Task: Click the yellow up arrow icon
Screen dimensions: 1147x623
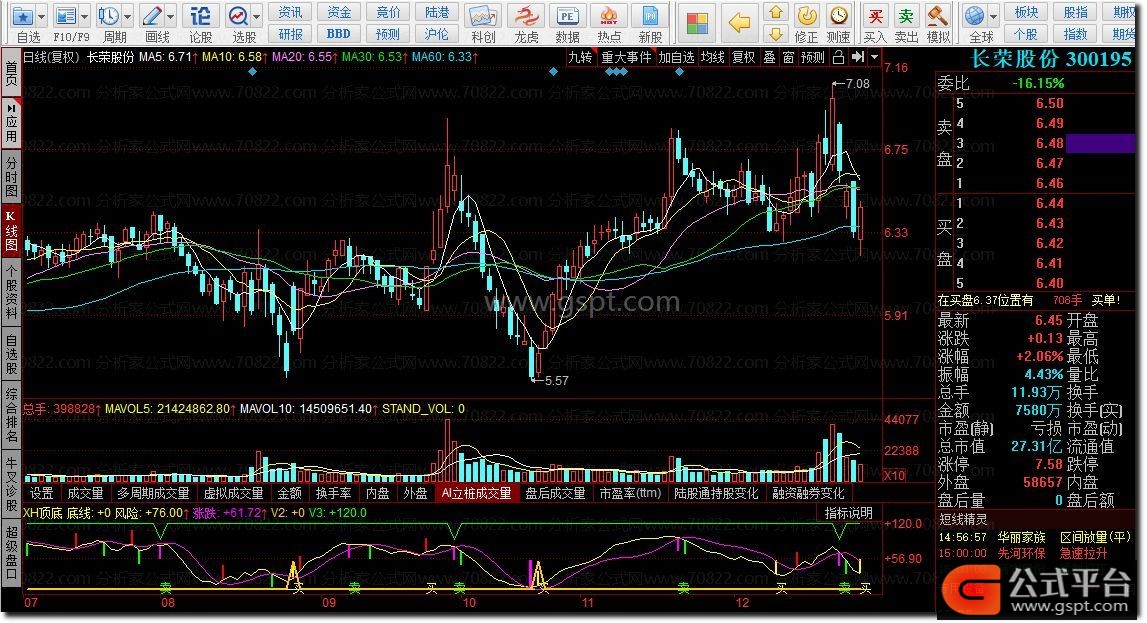Action: coord(776,12)
